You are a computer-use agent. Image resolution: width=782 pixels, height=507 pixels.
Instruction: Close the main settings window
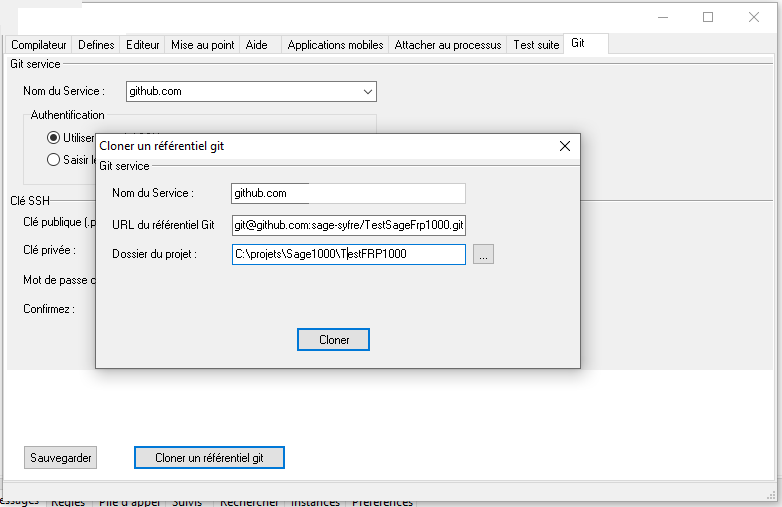[754, 17]
